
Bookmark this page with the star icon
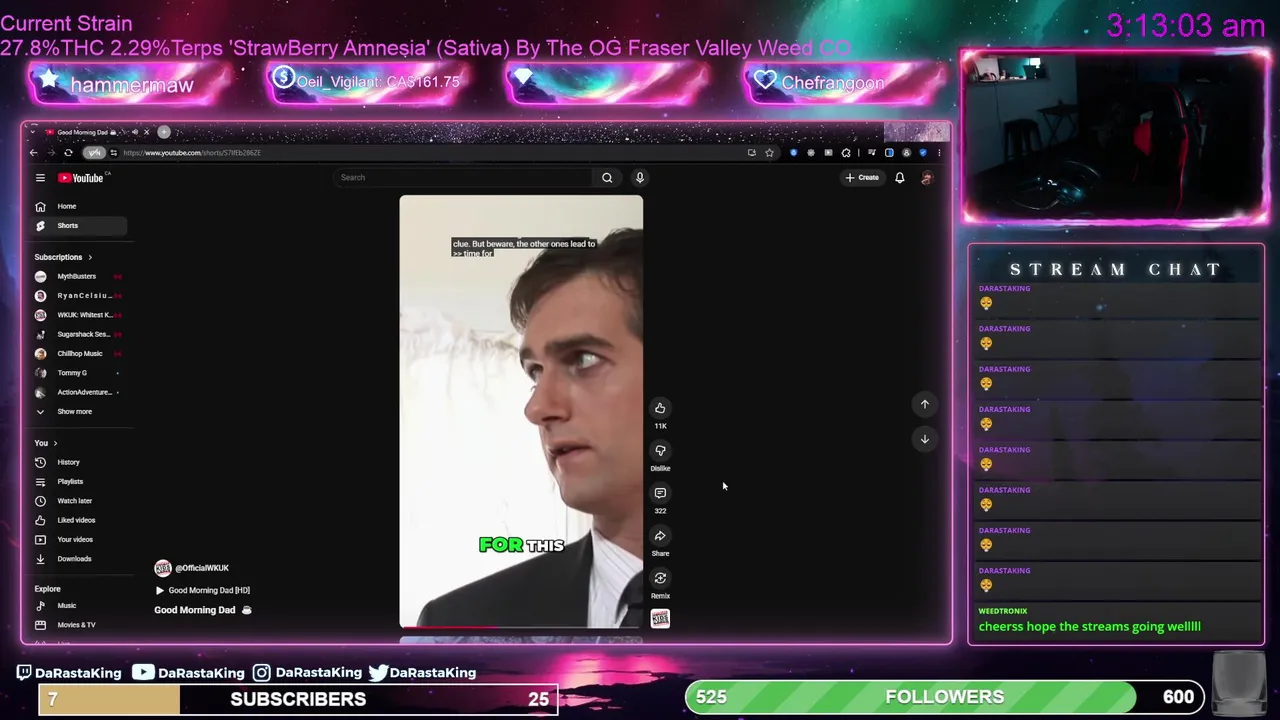pos(769,153)
